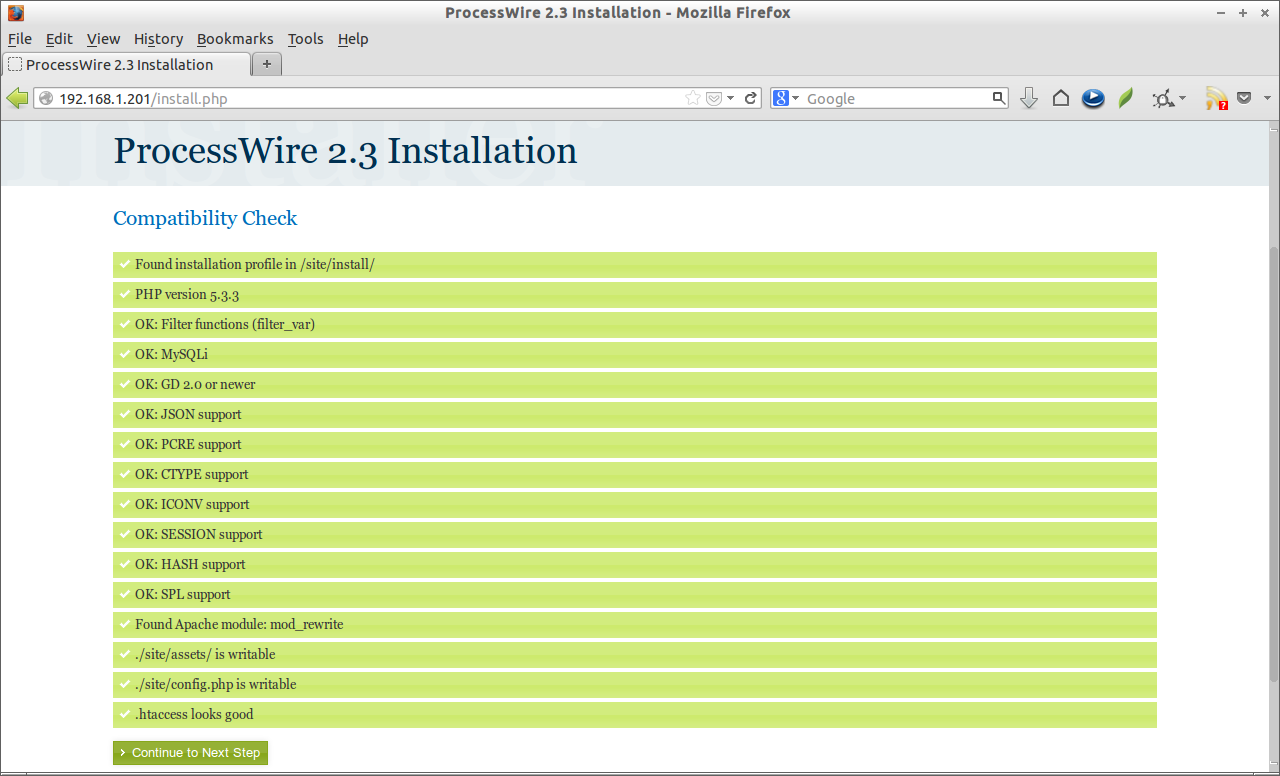Click './site/config.php is writable' row
This screenshot has width=1280, height=776.
[x=635, y=684]
